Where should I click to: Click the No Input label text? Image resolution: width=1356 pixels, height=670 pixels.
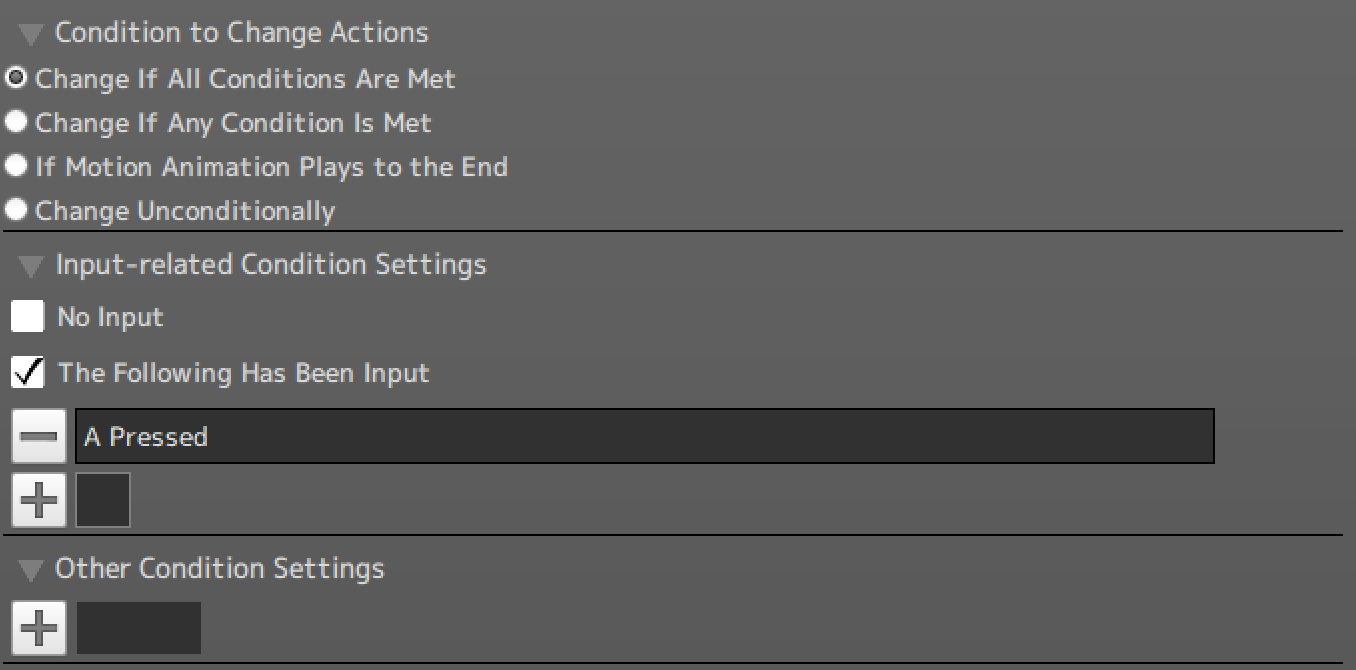(x=110, y=317)
